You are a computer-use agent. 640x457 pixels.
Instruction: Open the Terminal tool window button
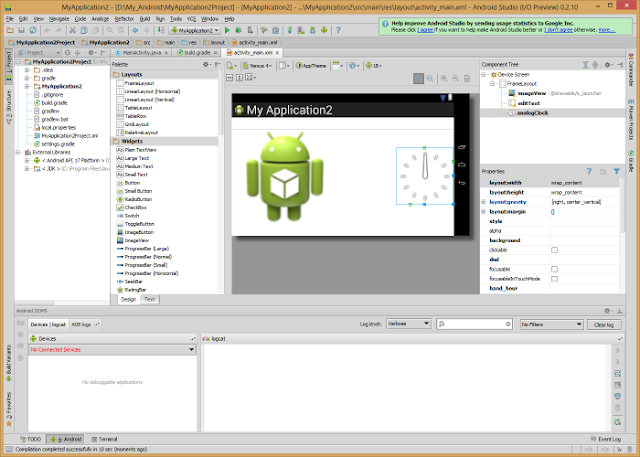[104, 439]
